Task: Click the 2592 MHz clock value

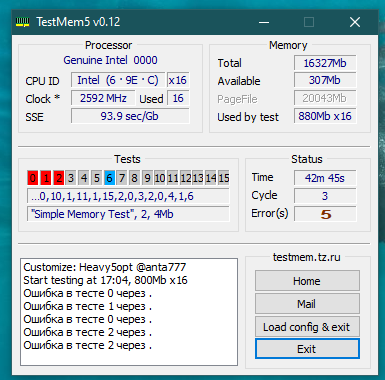Action: tap(103, 98)
